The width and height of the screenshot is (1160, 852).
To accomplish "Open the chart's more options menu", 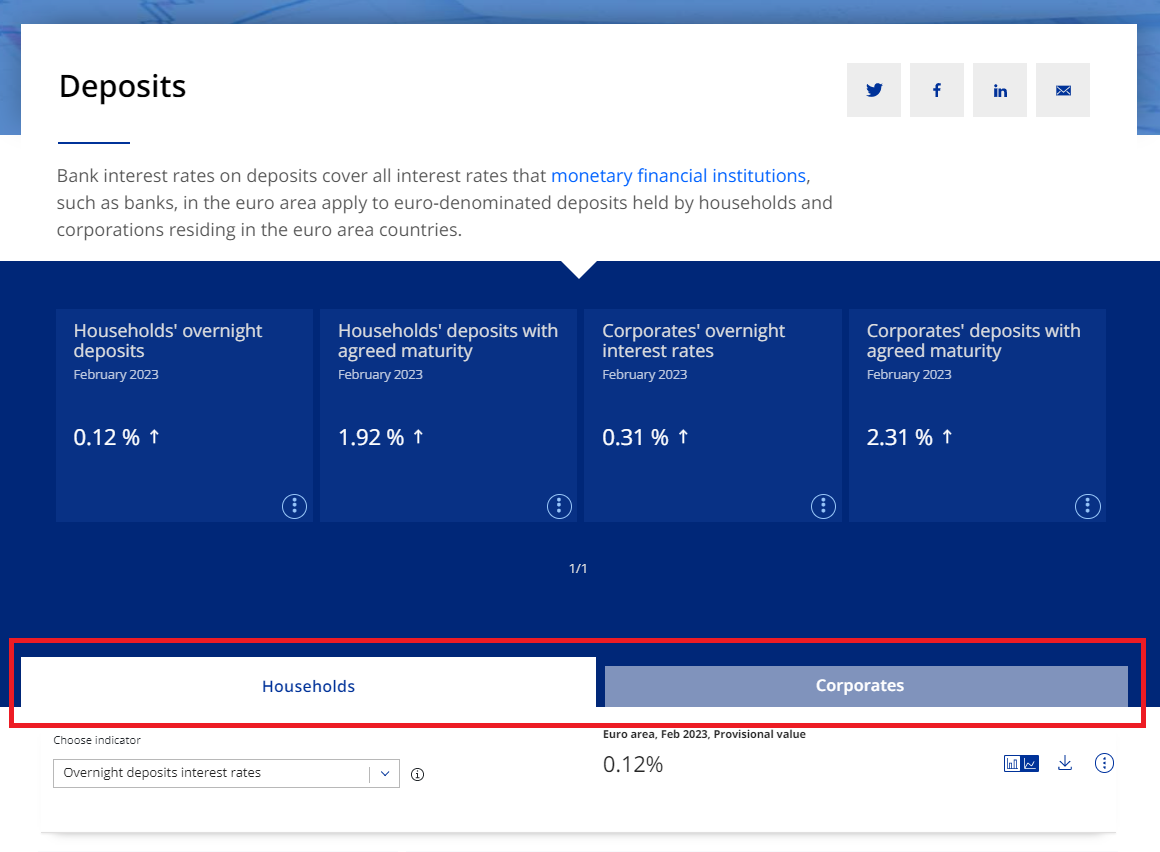I will tap(1104, 764).
